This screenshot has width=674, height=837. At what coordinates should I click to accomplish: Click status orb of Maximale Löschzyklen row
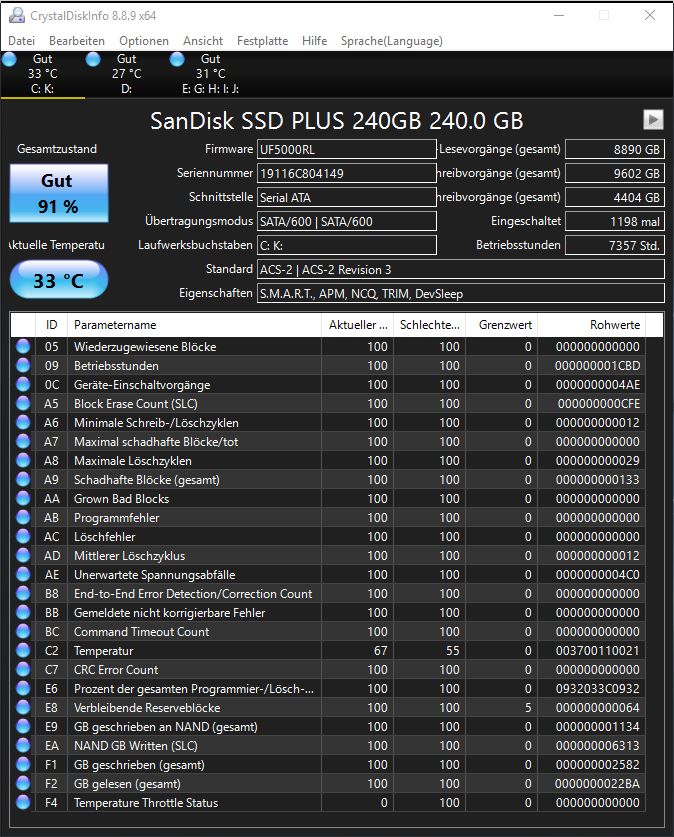tap(23, 461)
